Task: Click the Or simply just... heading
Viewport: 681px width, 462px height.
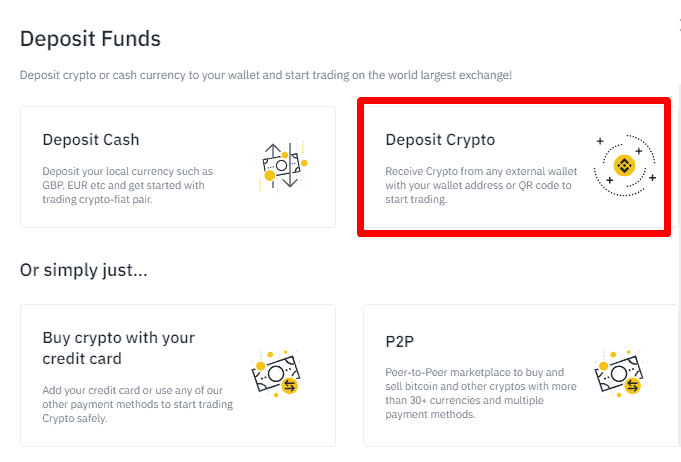Action: click(84, 271)
